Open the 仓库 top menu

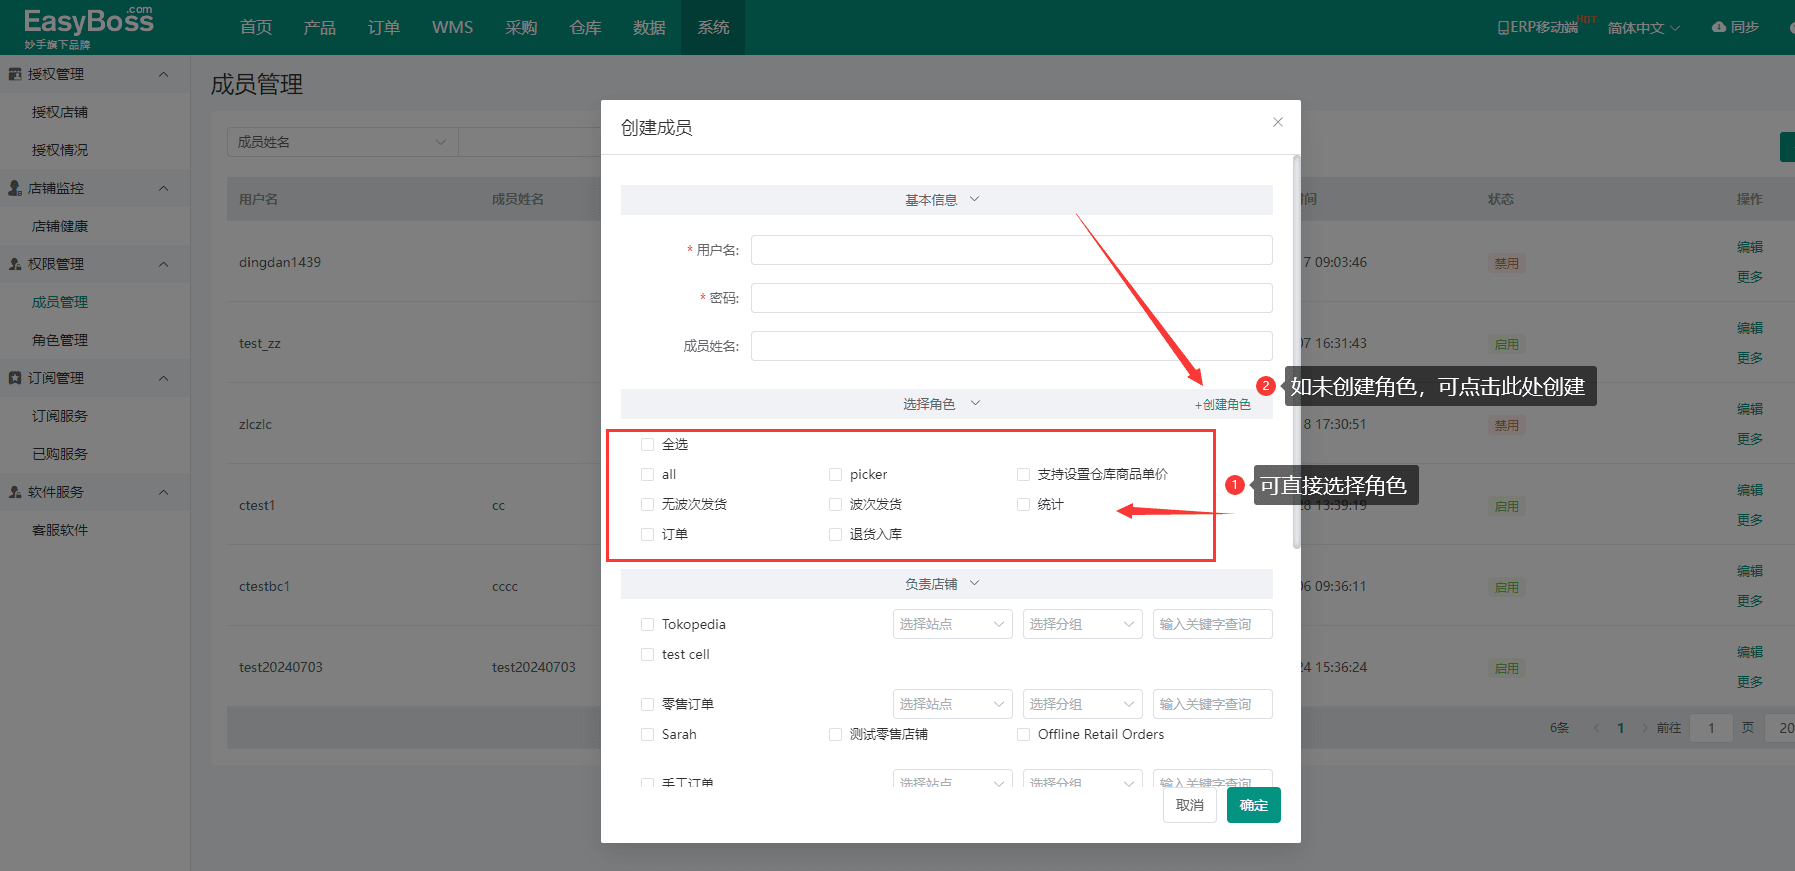point(585,27)
